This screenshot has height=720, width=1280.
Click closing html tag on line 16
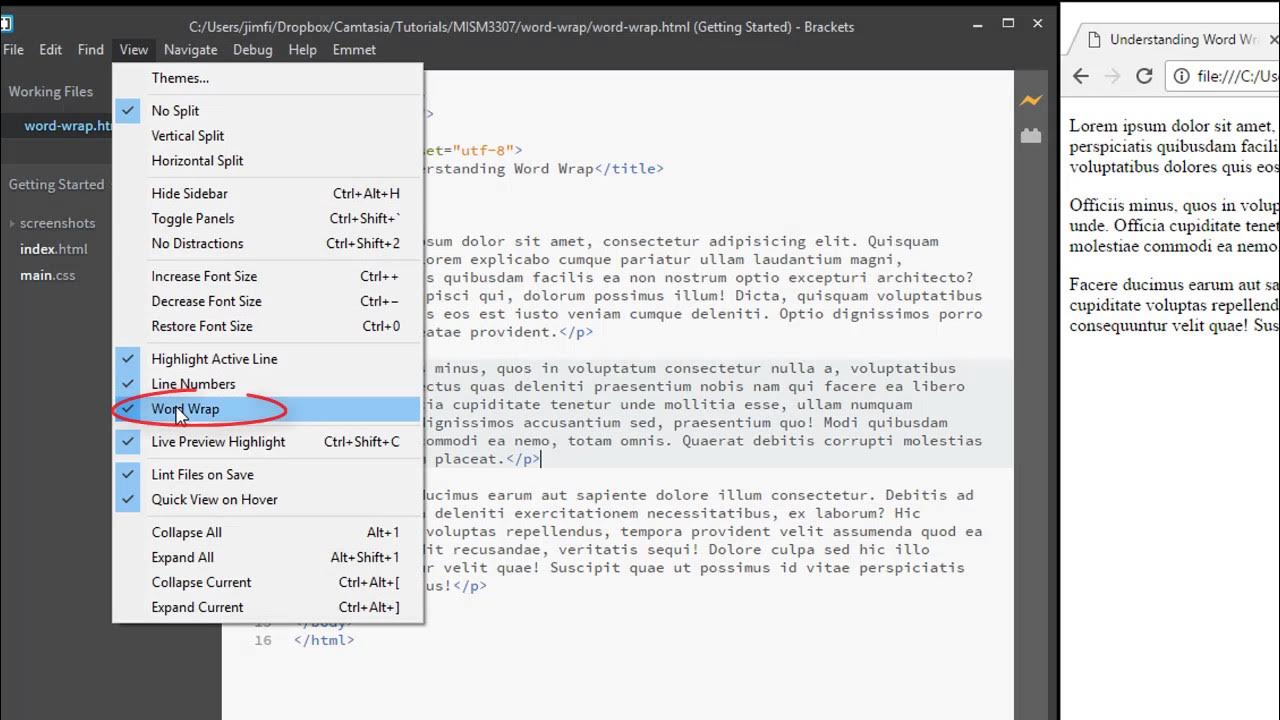point(324,640)
